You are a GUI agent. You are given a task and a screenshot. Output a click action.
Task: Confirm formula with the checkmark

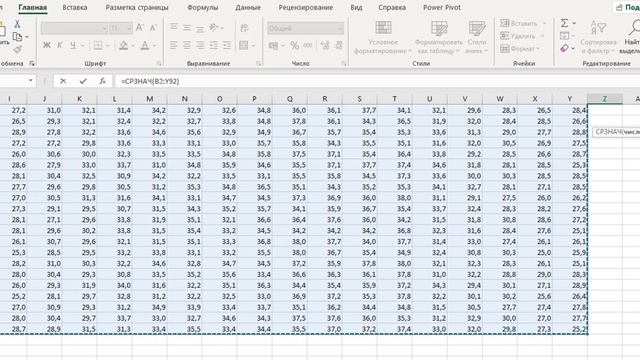coord(83,81)
